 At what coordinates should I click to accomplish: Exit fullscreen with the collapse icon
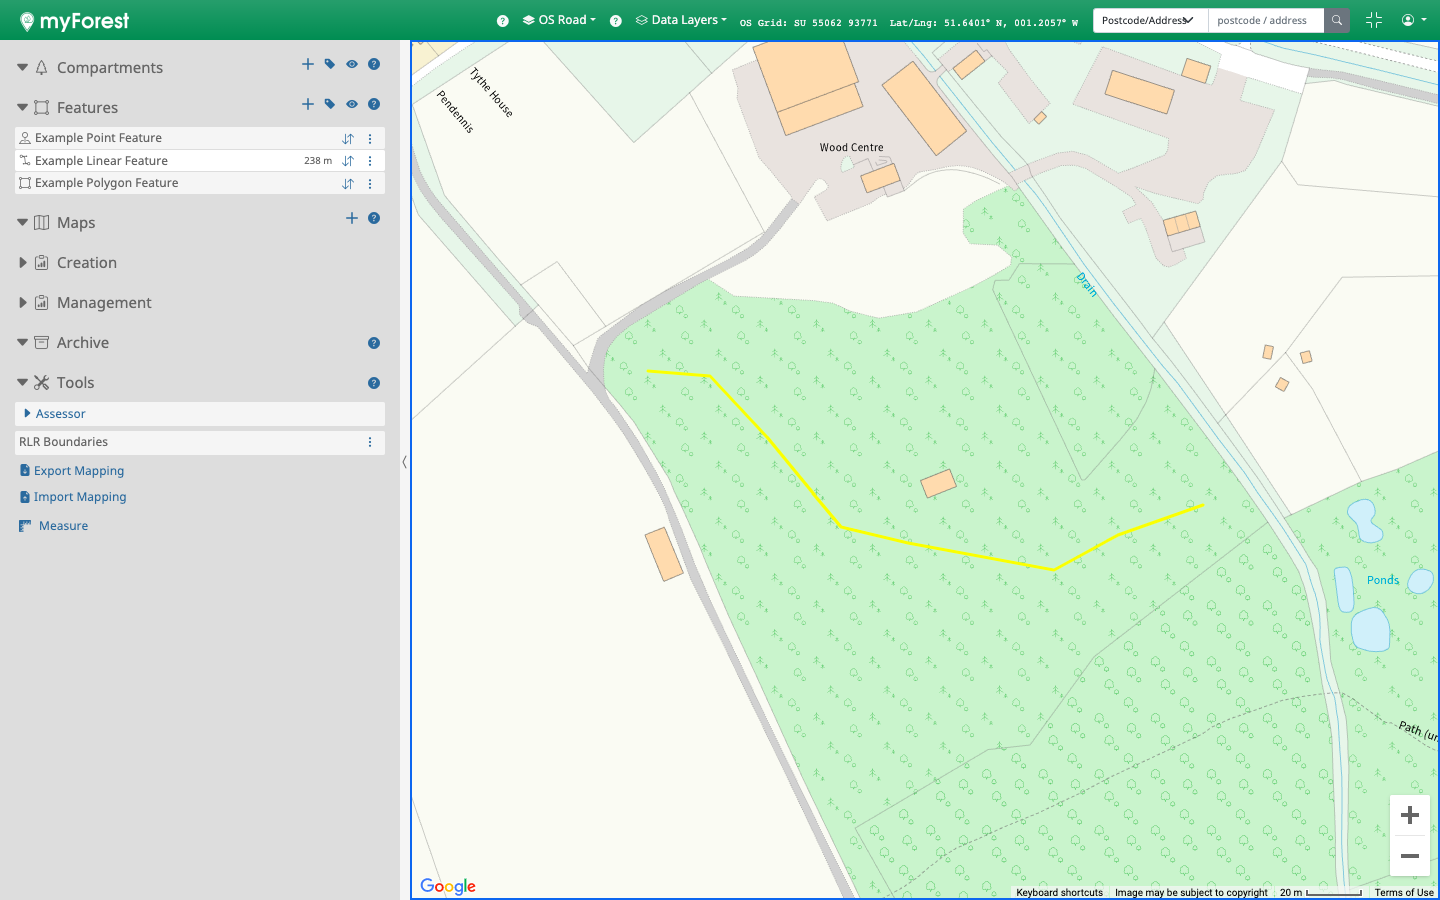1374,20
